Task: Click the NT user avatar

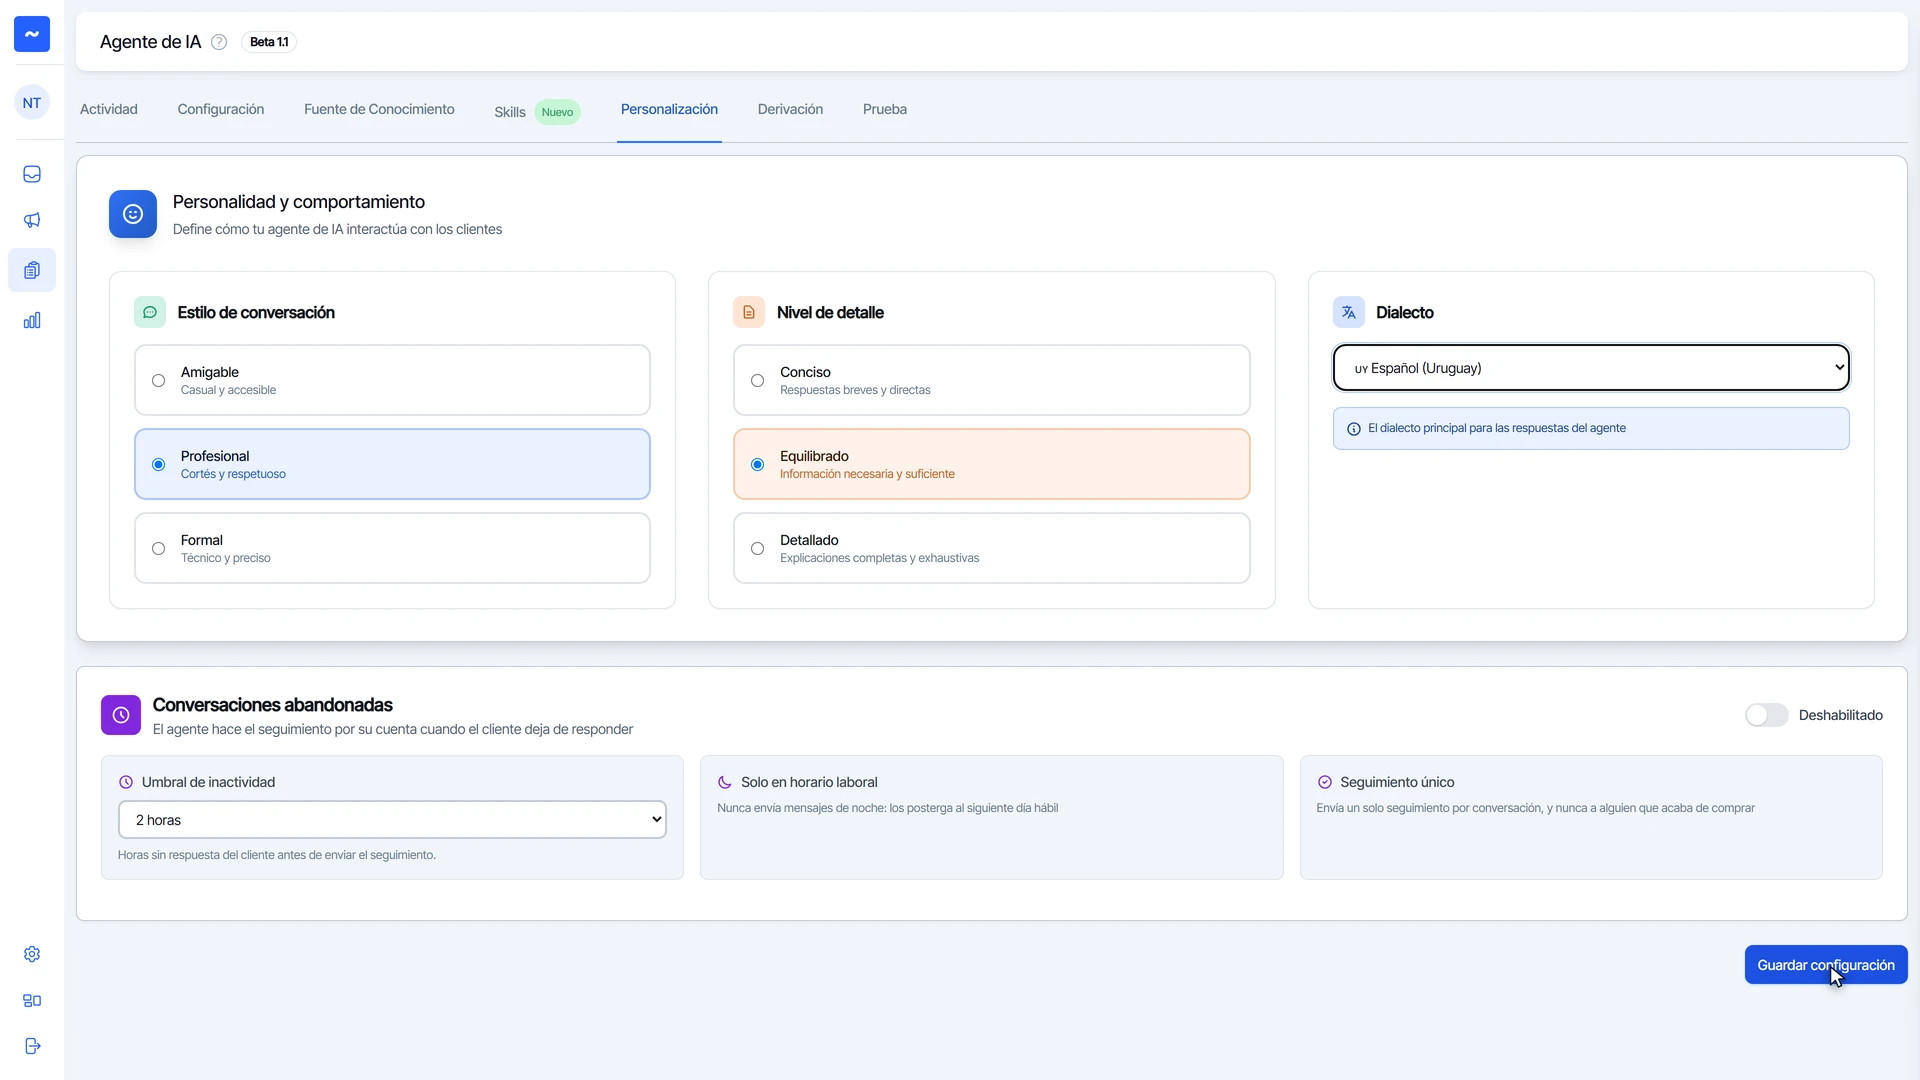Action: point(32,103)
